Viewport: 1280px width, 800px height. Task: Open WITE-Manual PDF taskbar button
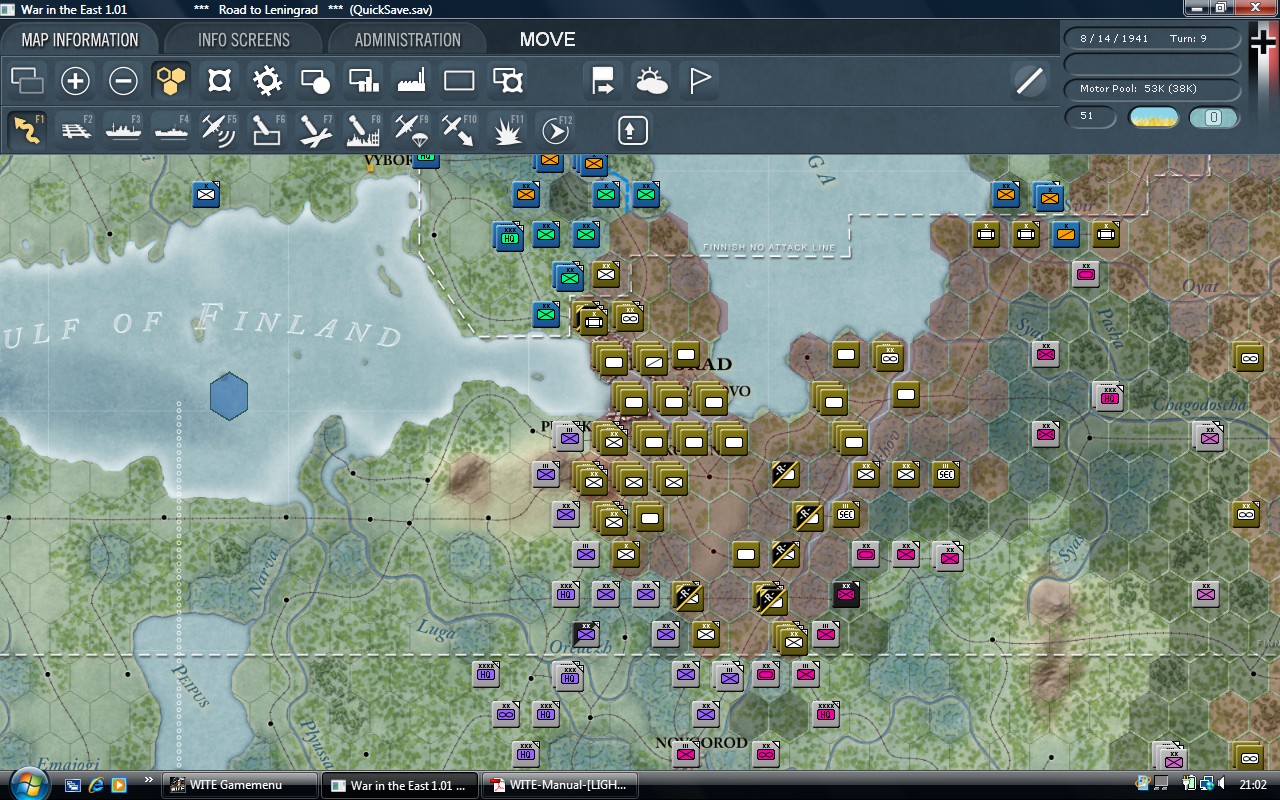[559, 785]
